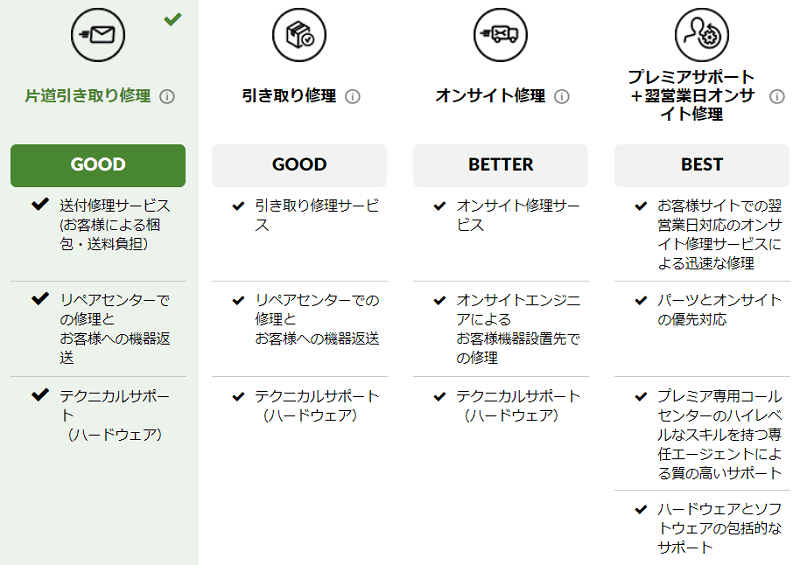
Task: Choose the gray GOOD pickup repair button
Action: point(299,165)
